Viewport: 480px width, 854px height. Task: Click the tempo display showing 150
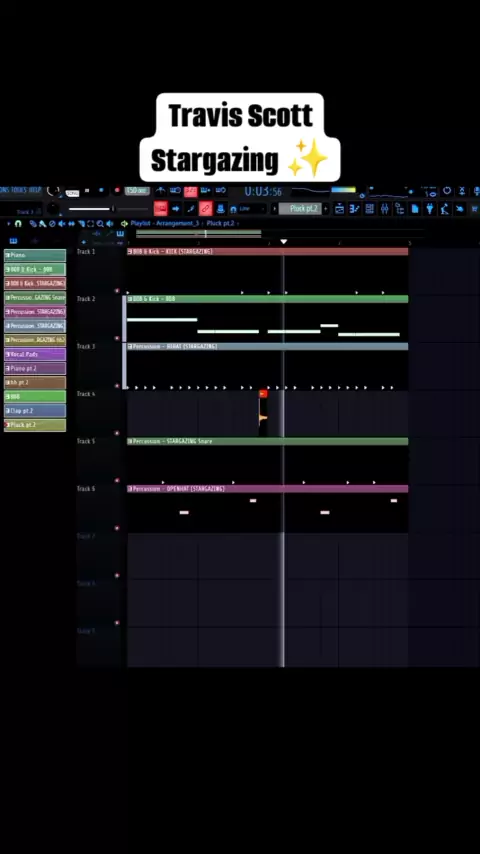136,191
